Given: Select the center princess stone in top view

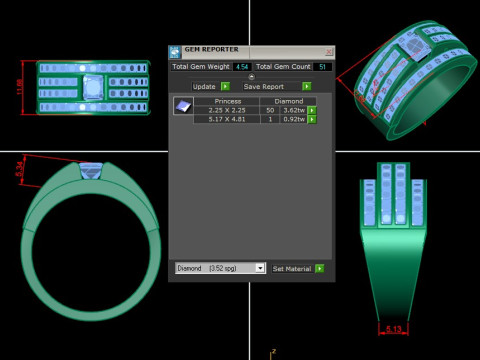Looking at the screenshot, I should [93, 87].
